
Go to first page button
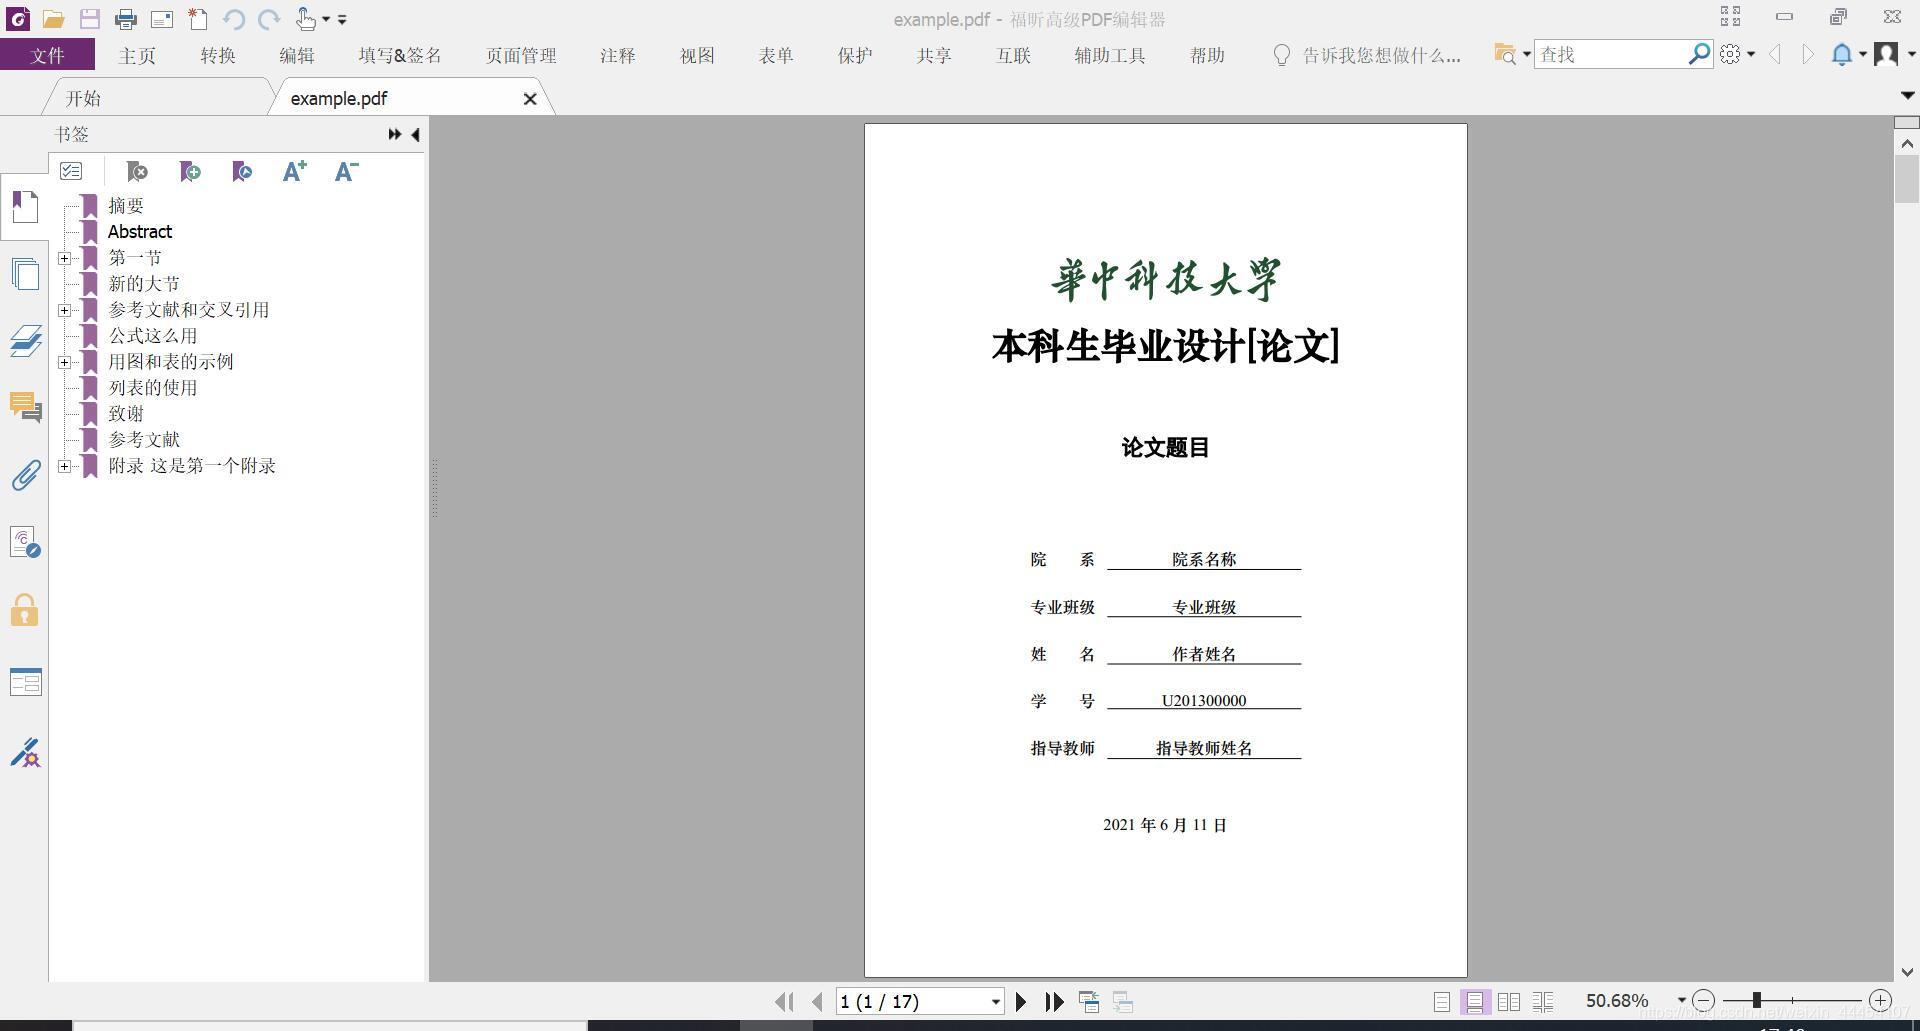[x=784, y=1001]
